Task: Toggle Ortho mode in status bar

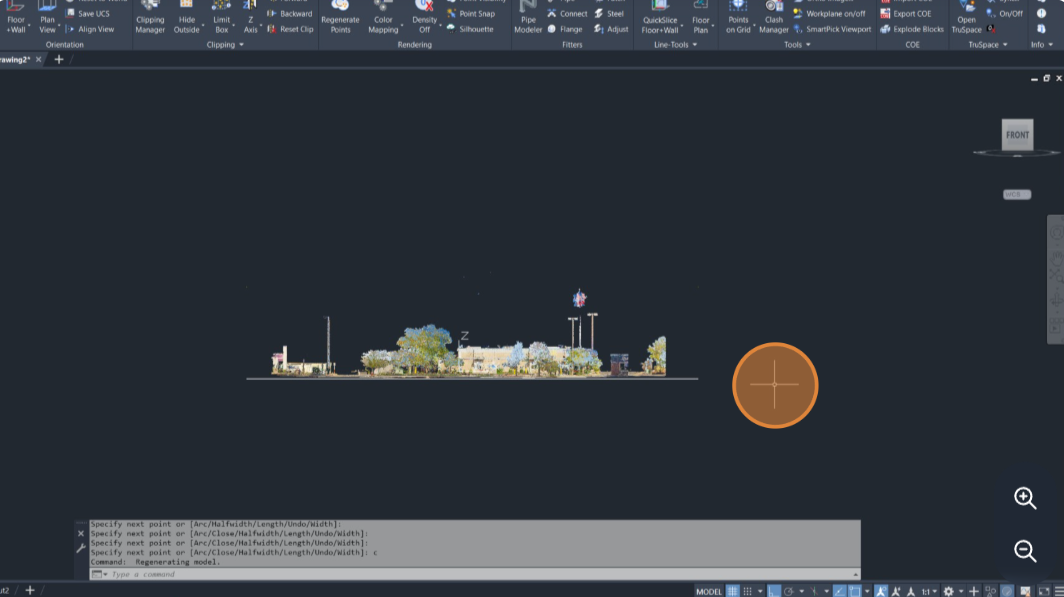Action: tap(773, 591)
